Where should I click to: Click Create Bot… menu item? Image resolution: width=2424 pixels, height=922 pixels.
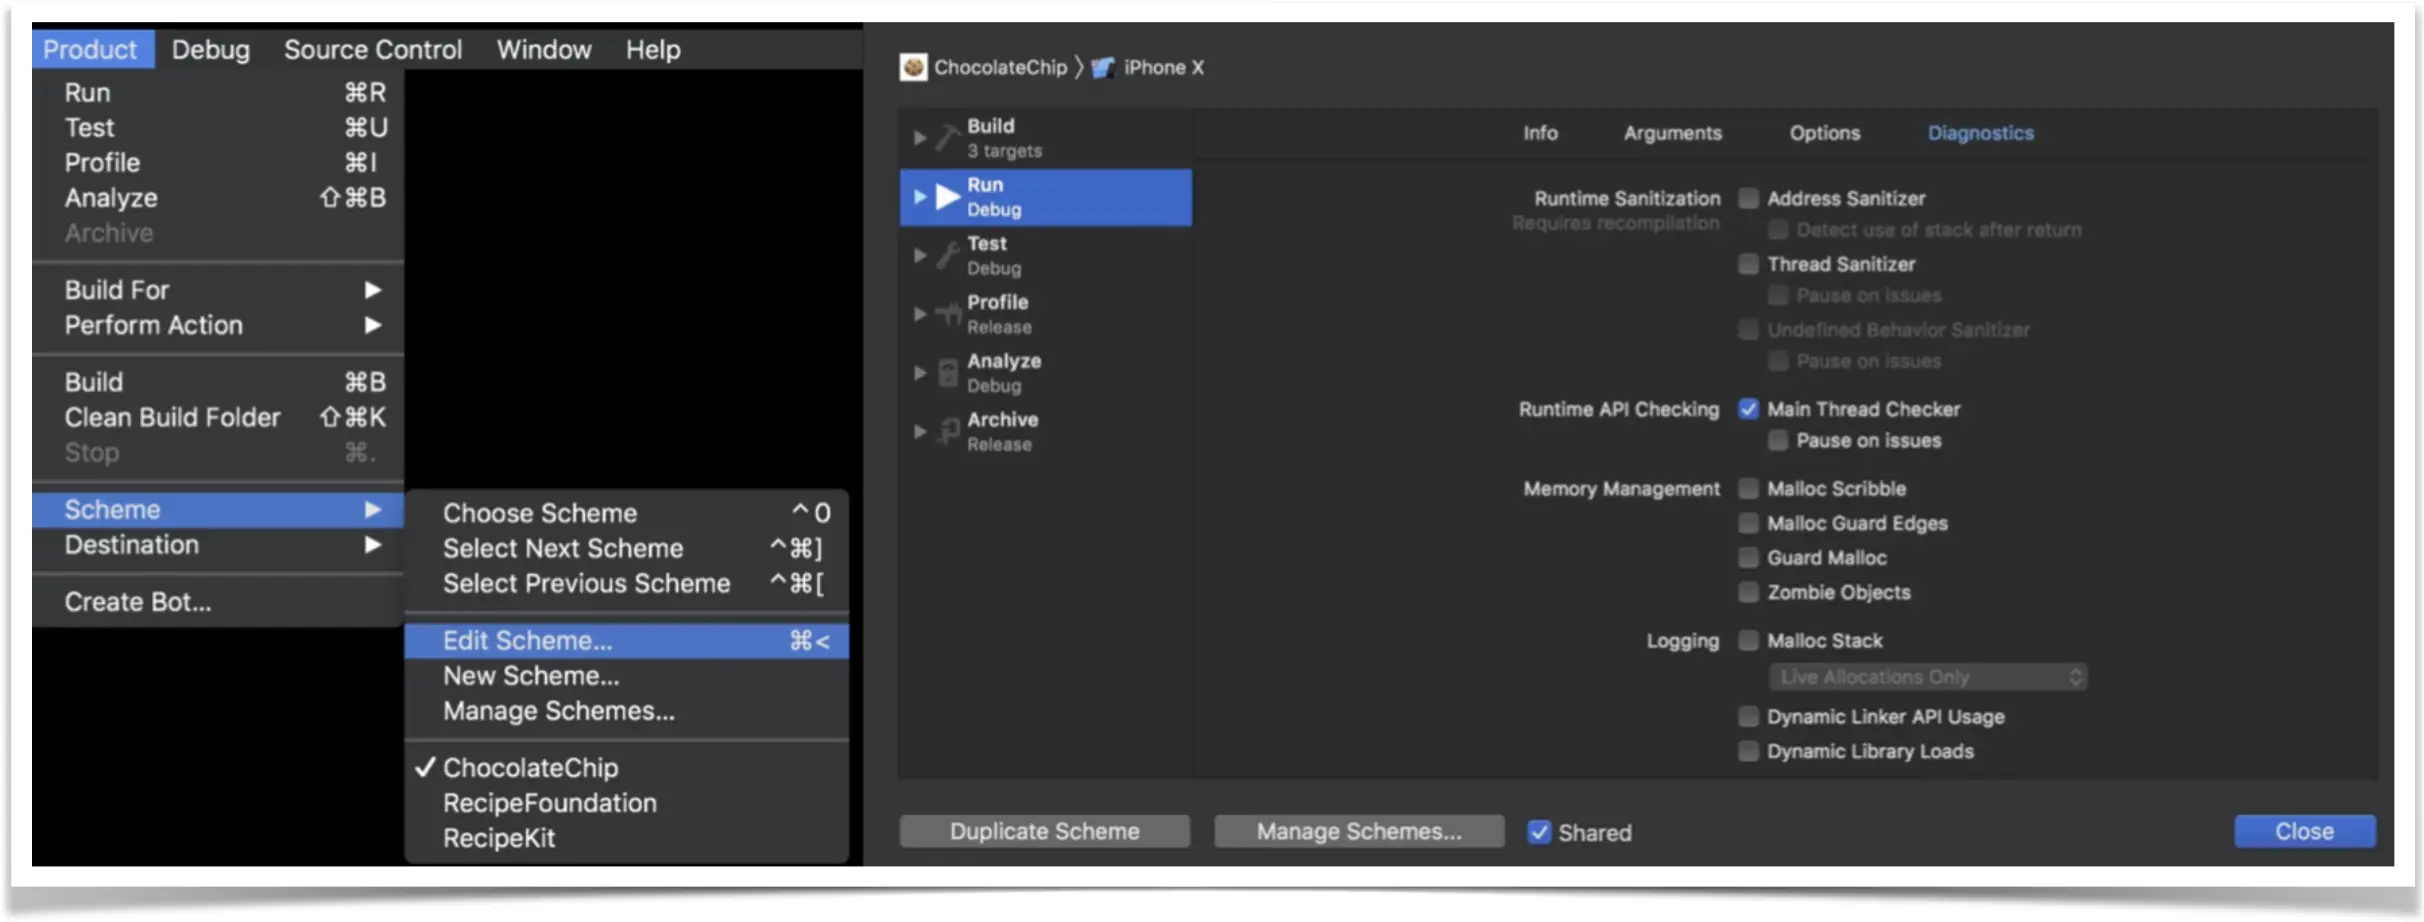(218, 602)
